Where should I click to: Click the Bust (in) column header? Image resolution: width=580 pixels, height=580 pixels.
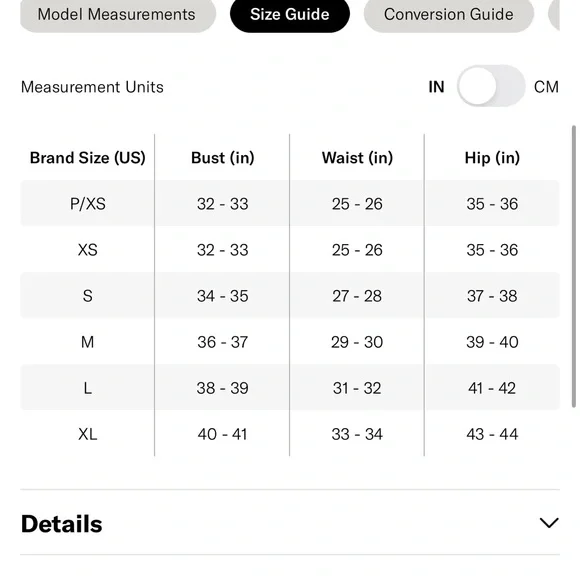click(x=223, y=158)
